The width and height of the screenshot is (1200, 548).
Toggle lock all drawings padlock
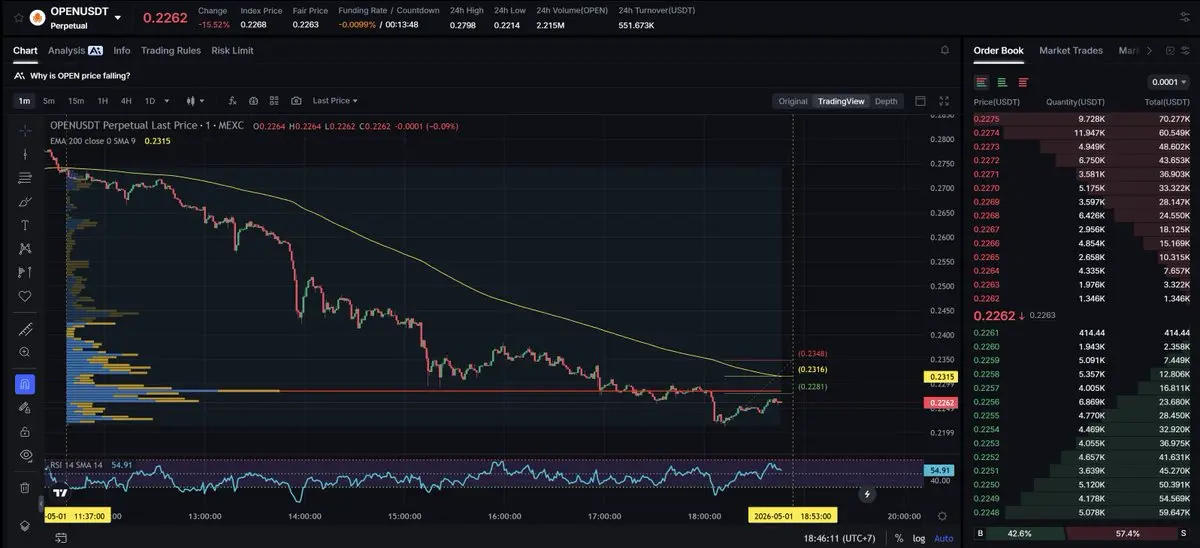(x=25, y=431)
